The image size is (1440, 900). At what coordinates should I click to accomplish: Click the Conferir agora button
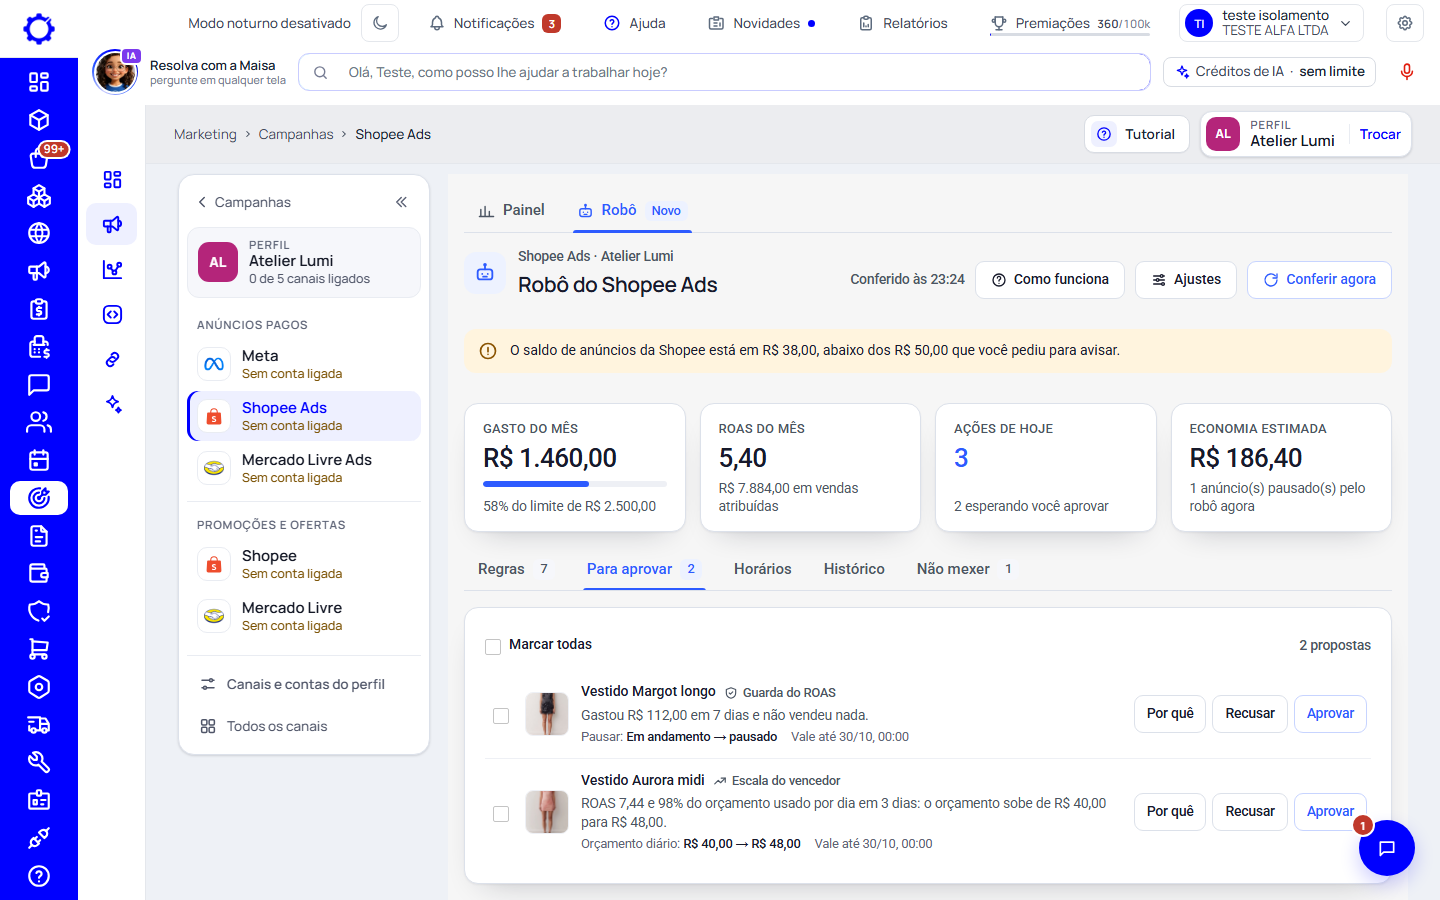(1319, 280)
